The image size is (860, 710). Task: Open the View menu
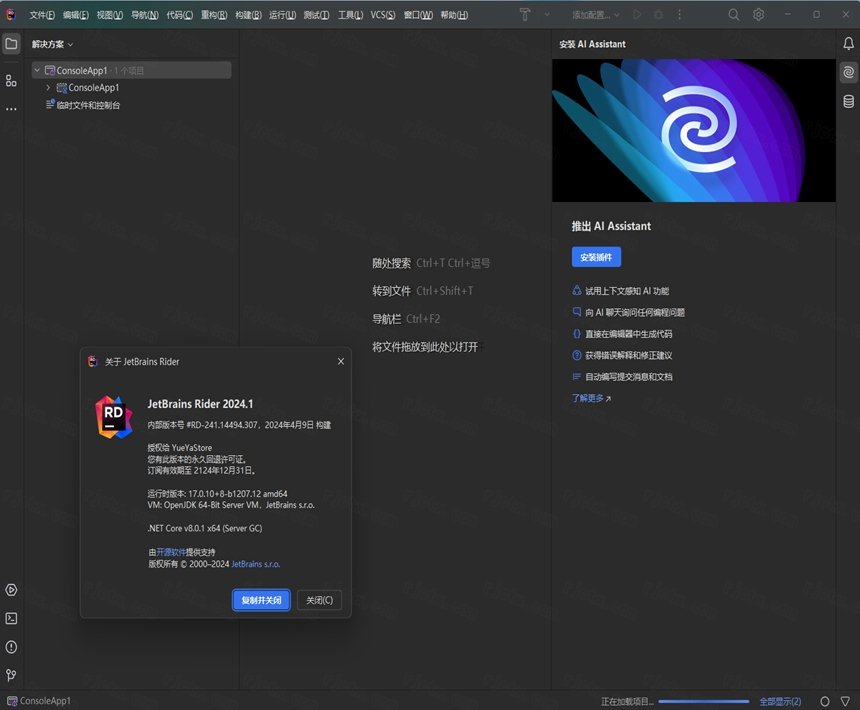(110, 15)
